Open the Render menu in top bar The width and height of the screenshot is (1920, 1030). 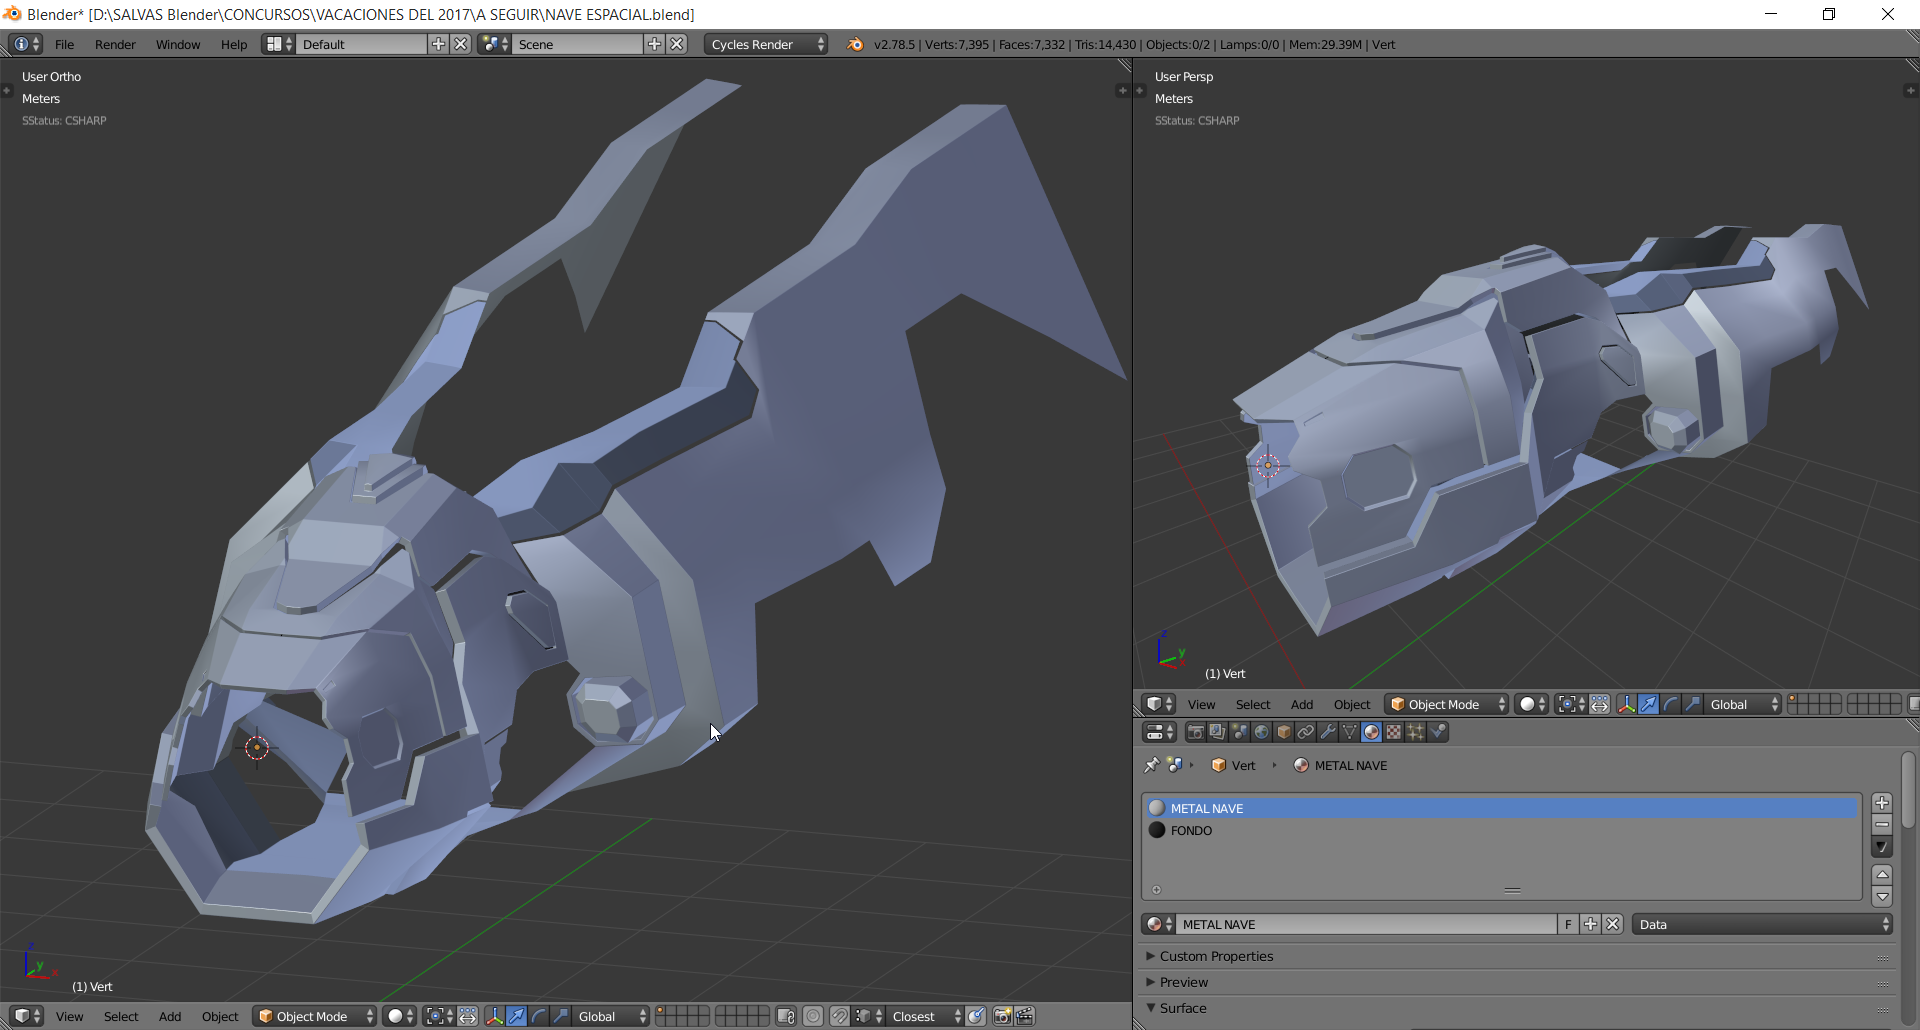click(x=115, y=44)
